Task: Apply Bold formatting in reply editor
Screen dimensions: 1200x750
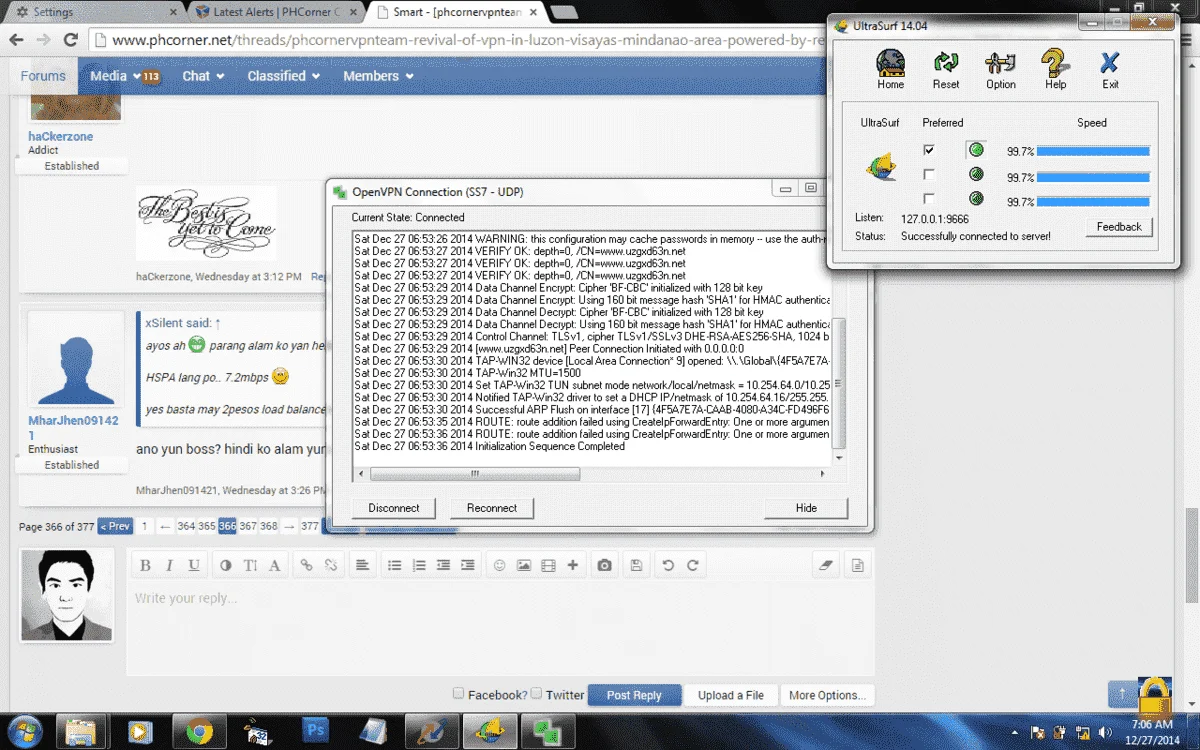Action: (145, 565)
